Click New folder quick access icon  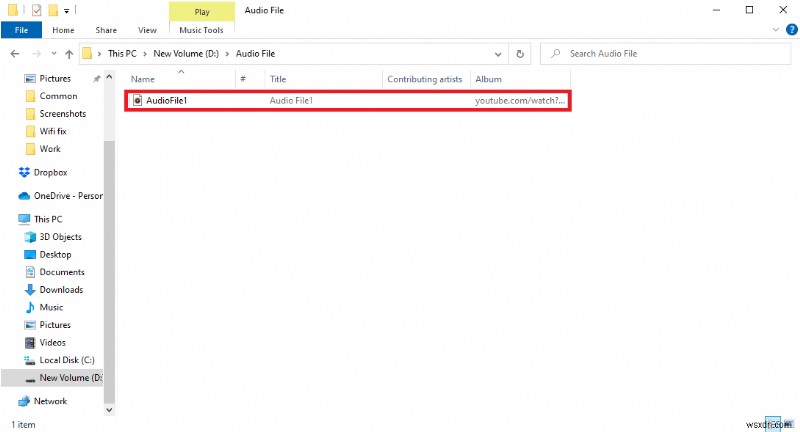click(x=53, y=10)
